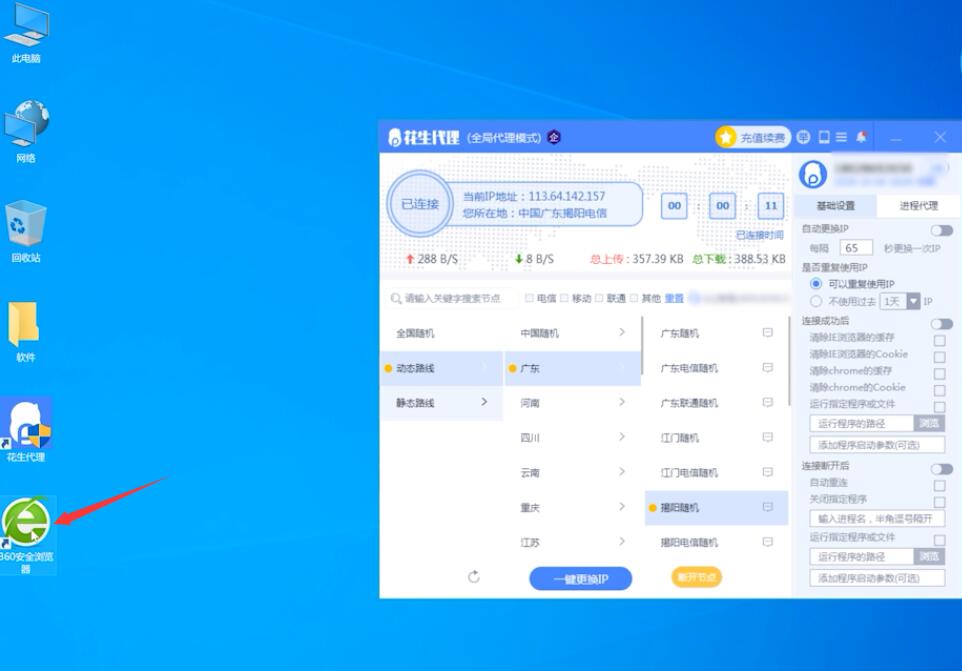Click the notification bell icon in title bar

pyautogui.click(x=861, y=137)
